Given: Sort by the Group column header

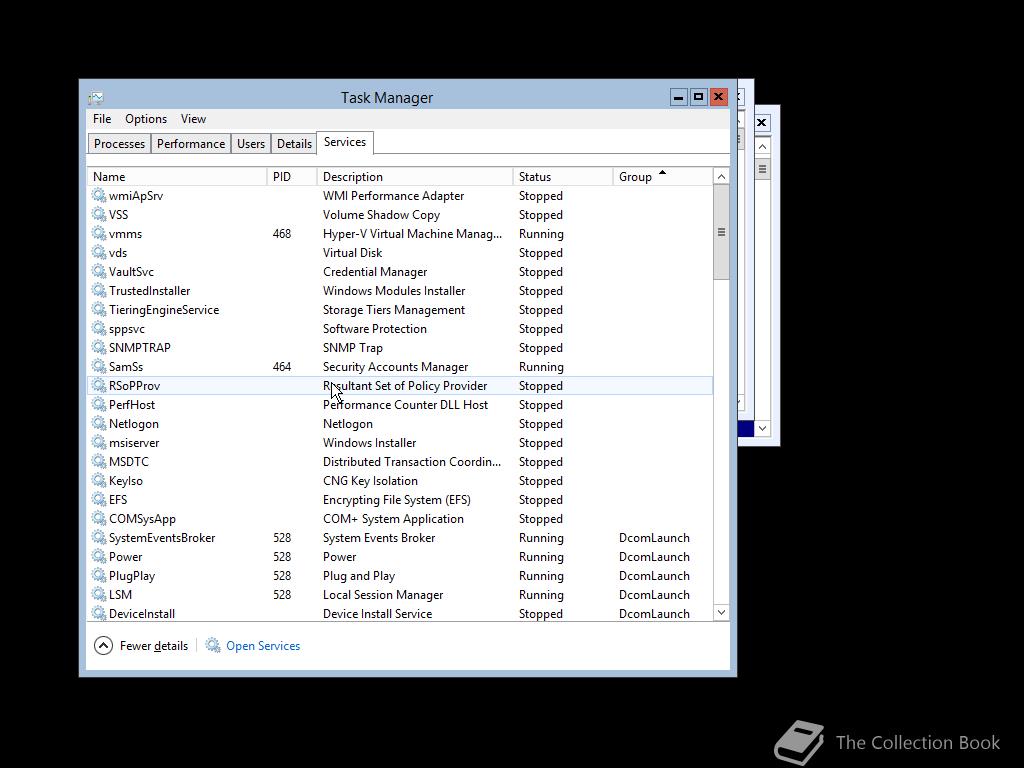Looking at the screenshot, I should click(x=662, y=177).
